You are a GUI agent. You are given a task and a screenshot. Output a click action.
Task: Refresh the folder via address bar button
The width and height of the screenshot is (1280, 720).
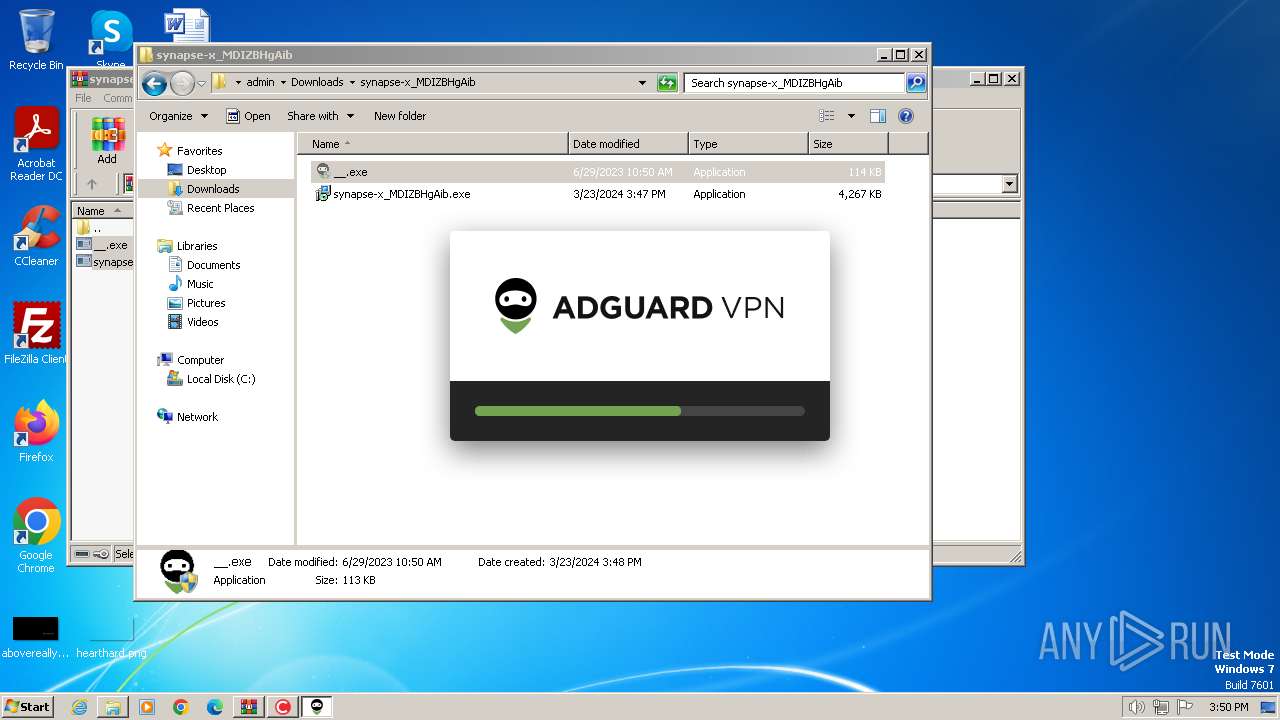click(667, 83)
